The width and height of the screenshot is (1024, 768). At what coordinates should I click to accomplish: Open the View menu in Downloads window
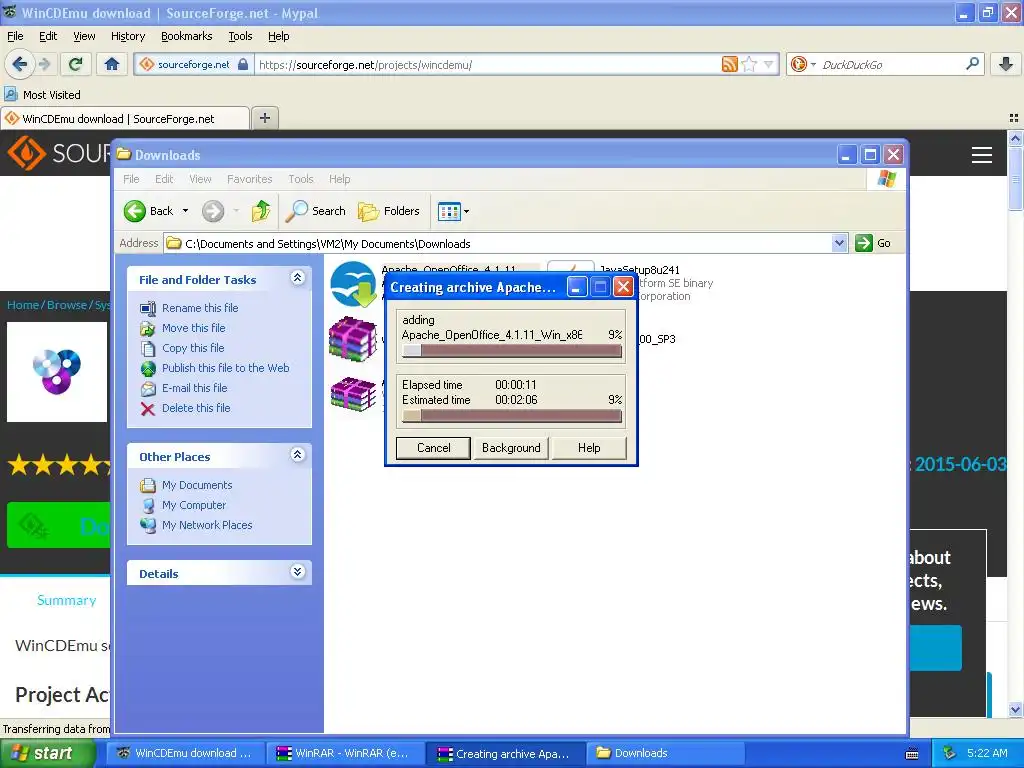click(200, 179)
